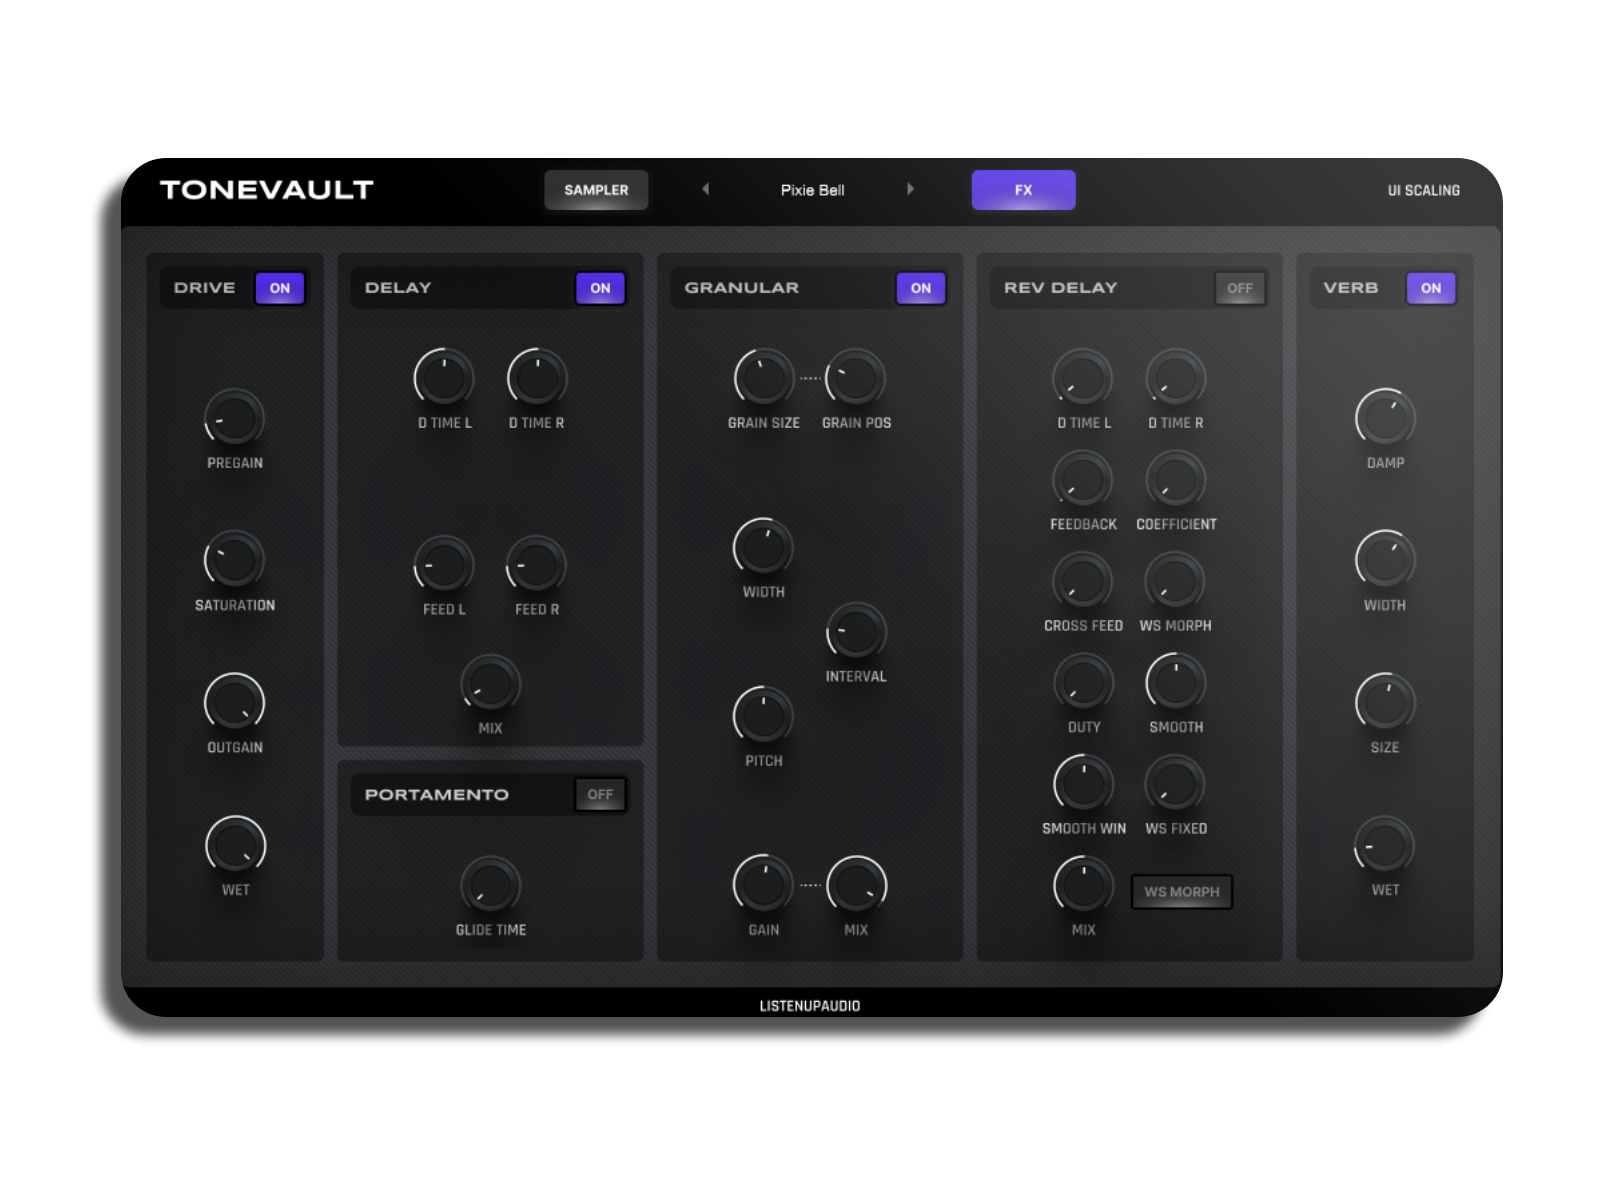
Task: Enable Portamento with the OFF switch
Action: (x=600, y=795)
